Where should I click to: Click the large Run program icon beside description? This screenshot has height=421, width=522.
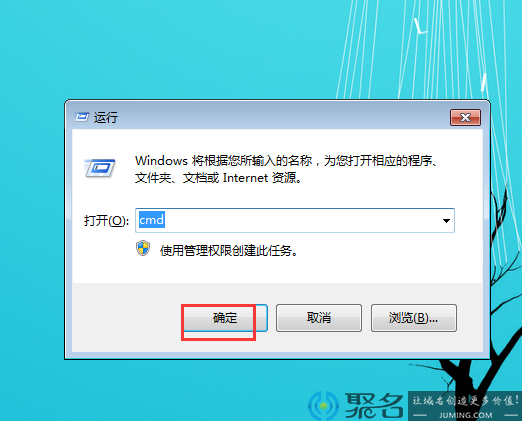point(100,168)
